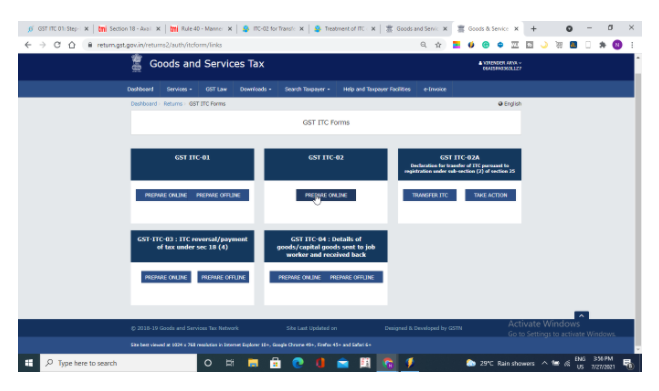Click the browser back arrow
The height and width of the screenshot is (391, 659).
[28, 45]
